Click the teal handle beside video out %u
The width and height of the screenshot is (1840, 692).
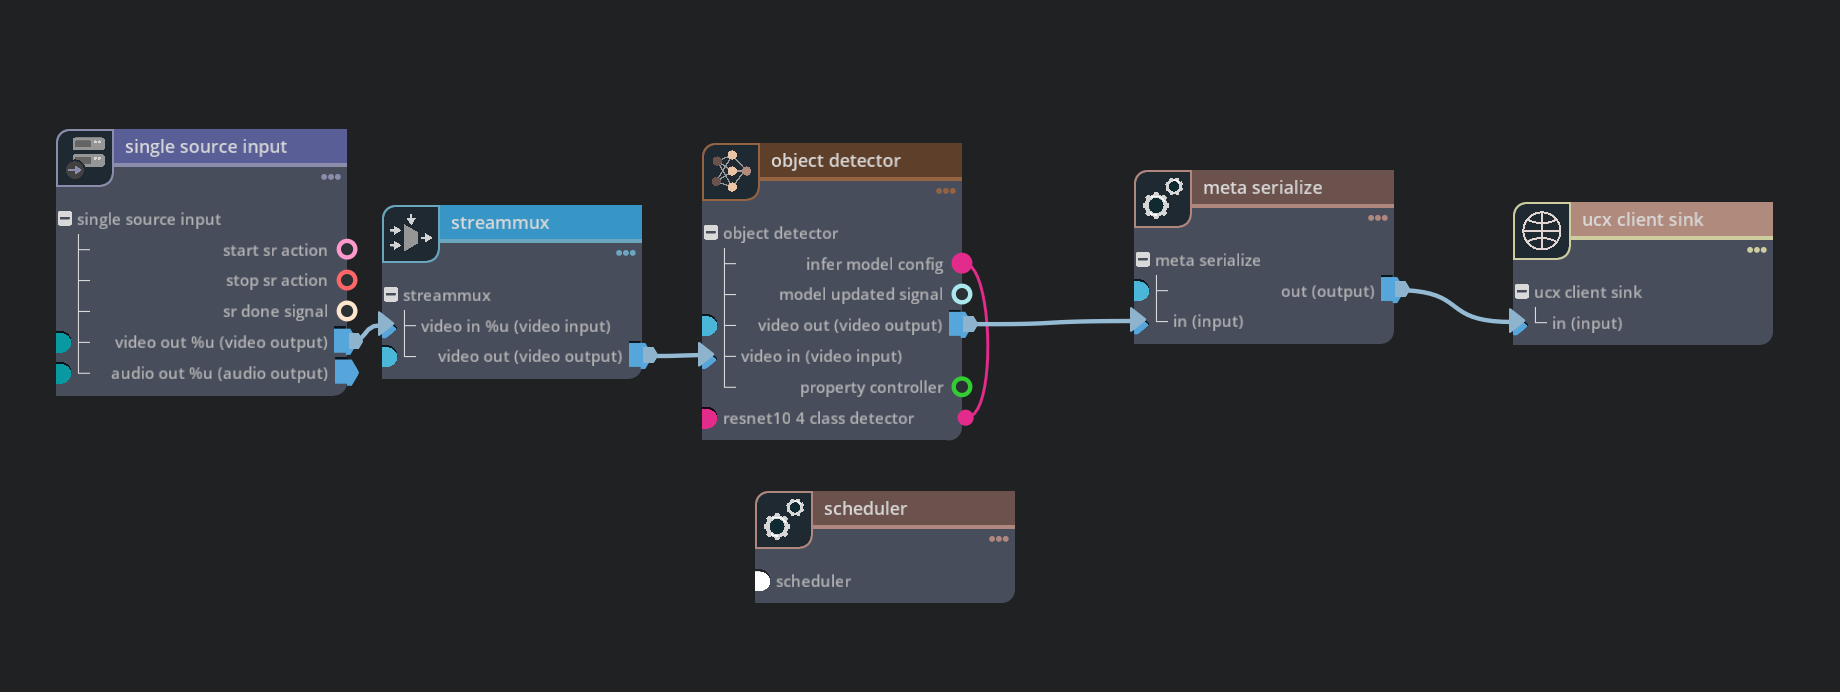63,342
